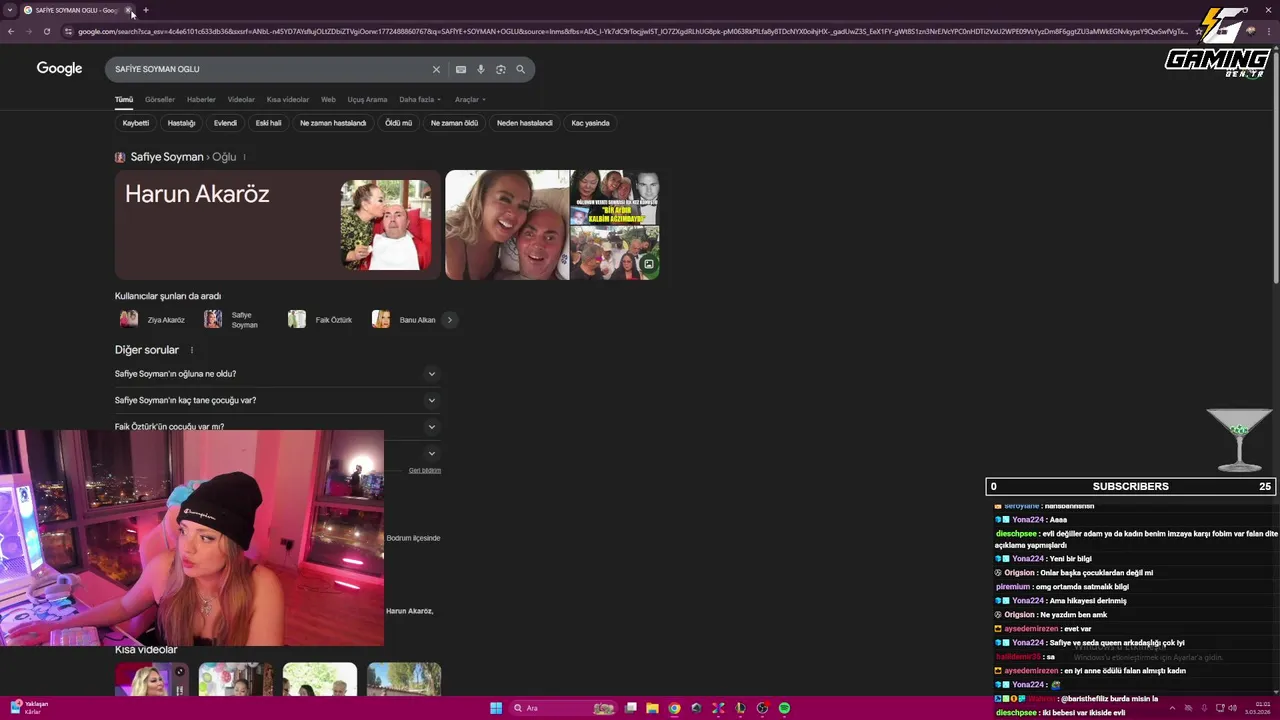
Task: Filter by the Kac yasinda chip
Action: pos(590,123)
